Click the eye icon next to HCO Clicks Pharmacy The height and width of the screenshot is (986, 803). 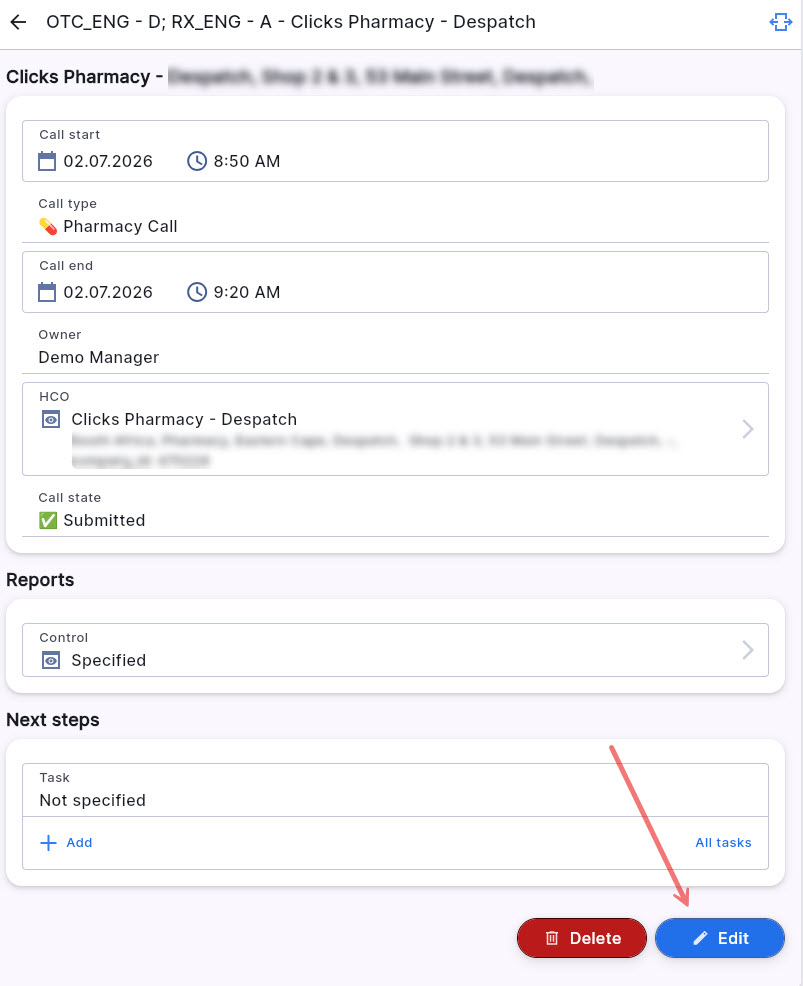[x=51, y=419]
